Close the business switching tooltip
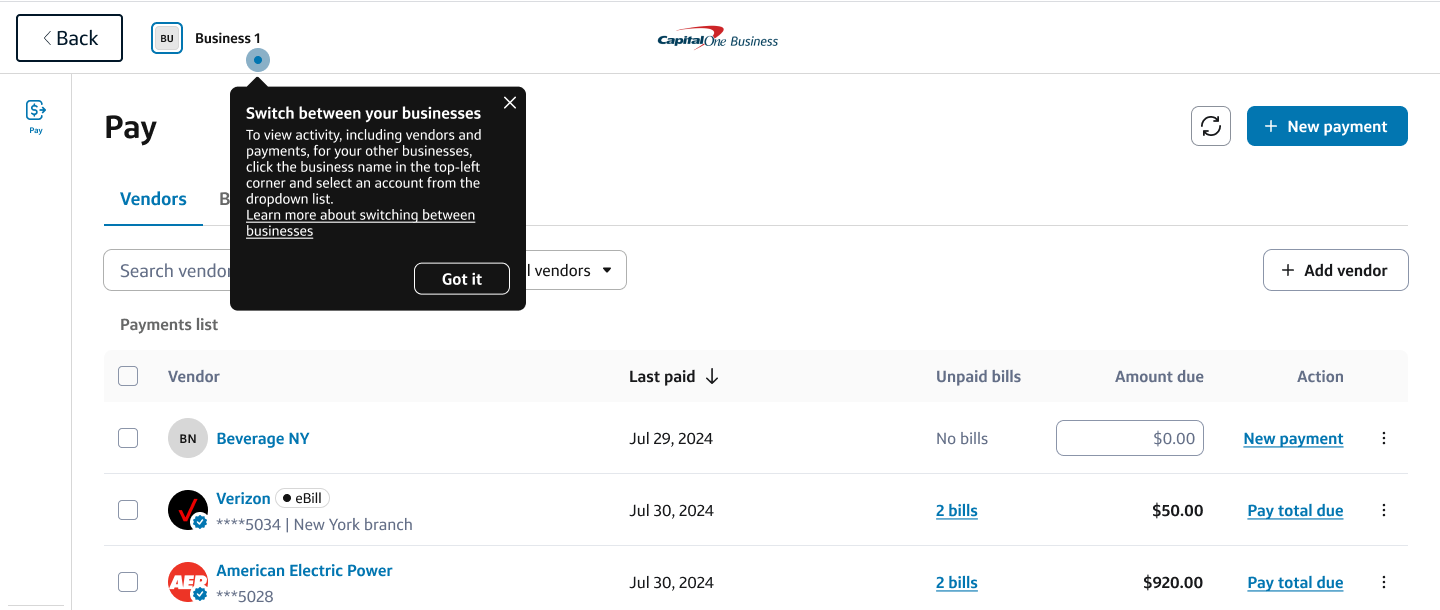This screenshot has height=610, width=1440. coord(510,103)
